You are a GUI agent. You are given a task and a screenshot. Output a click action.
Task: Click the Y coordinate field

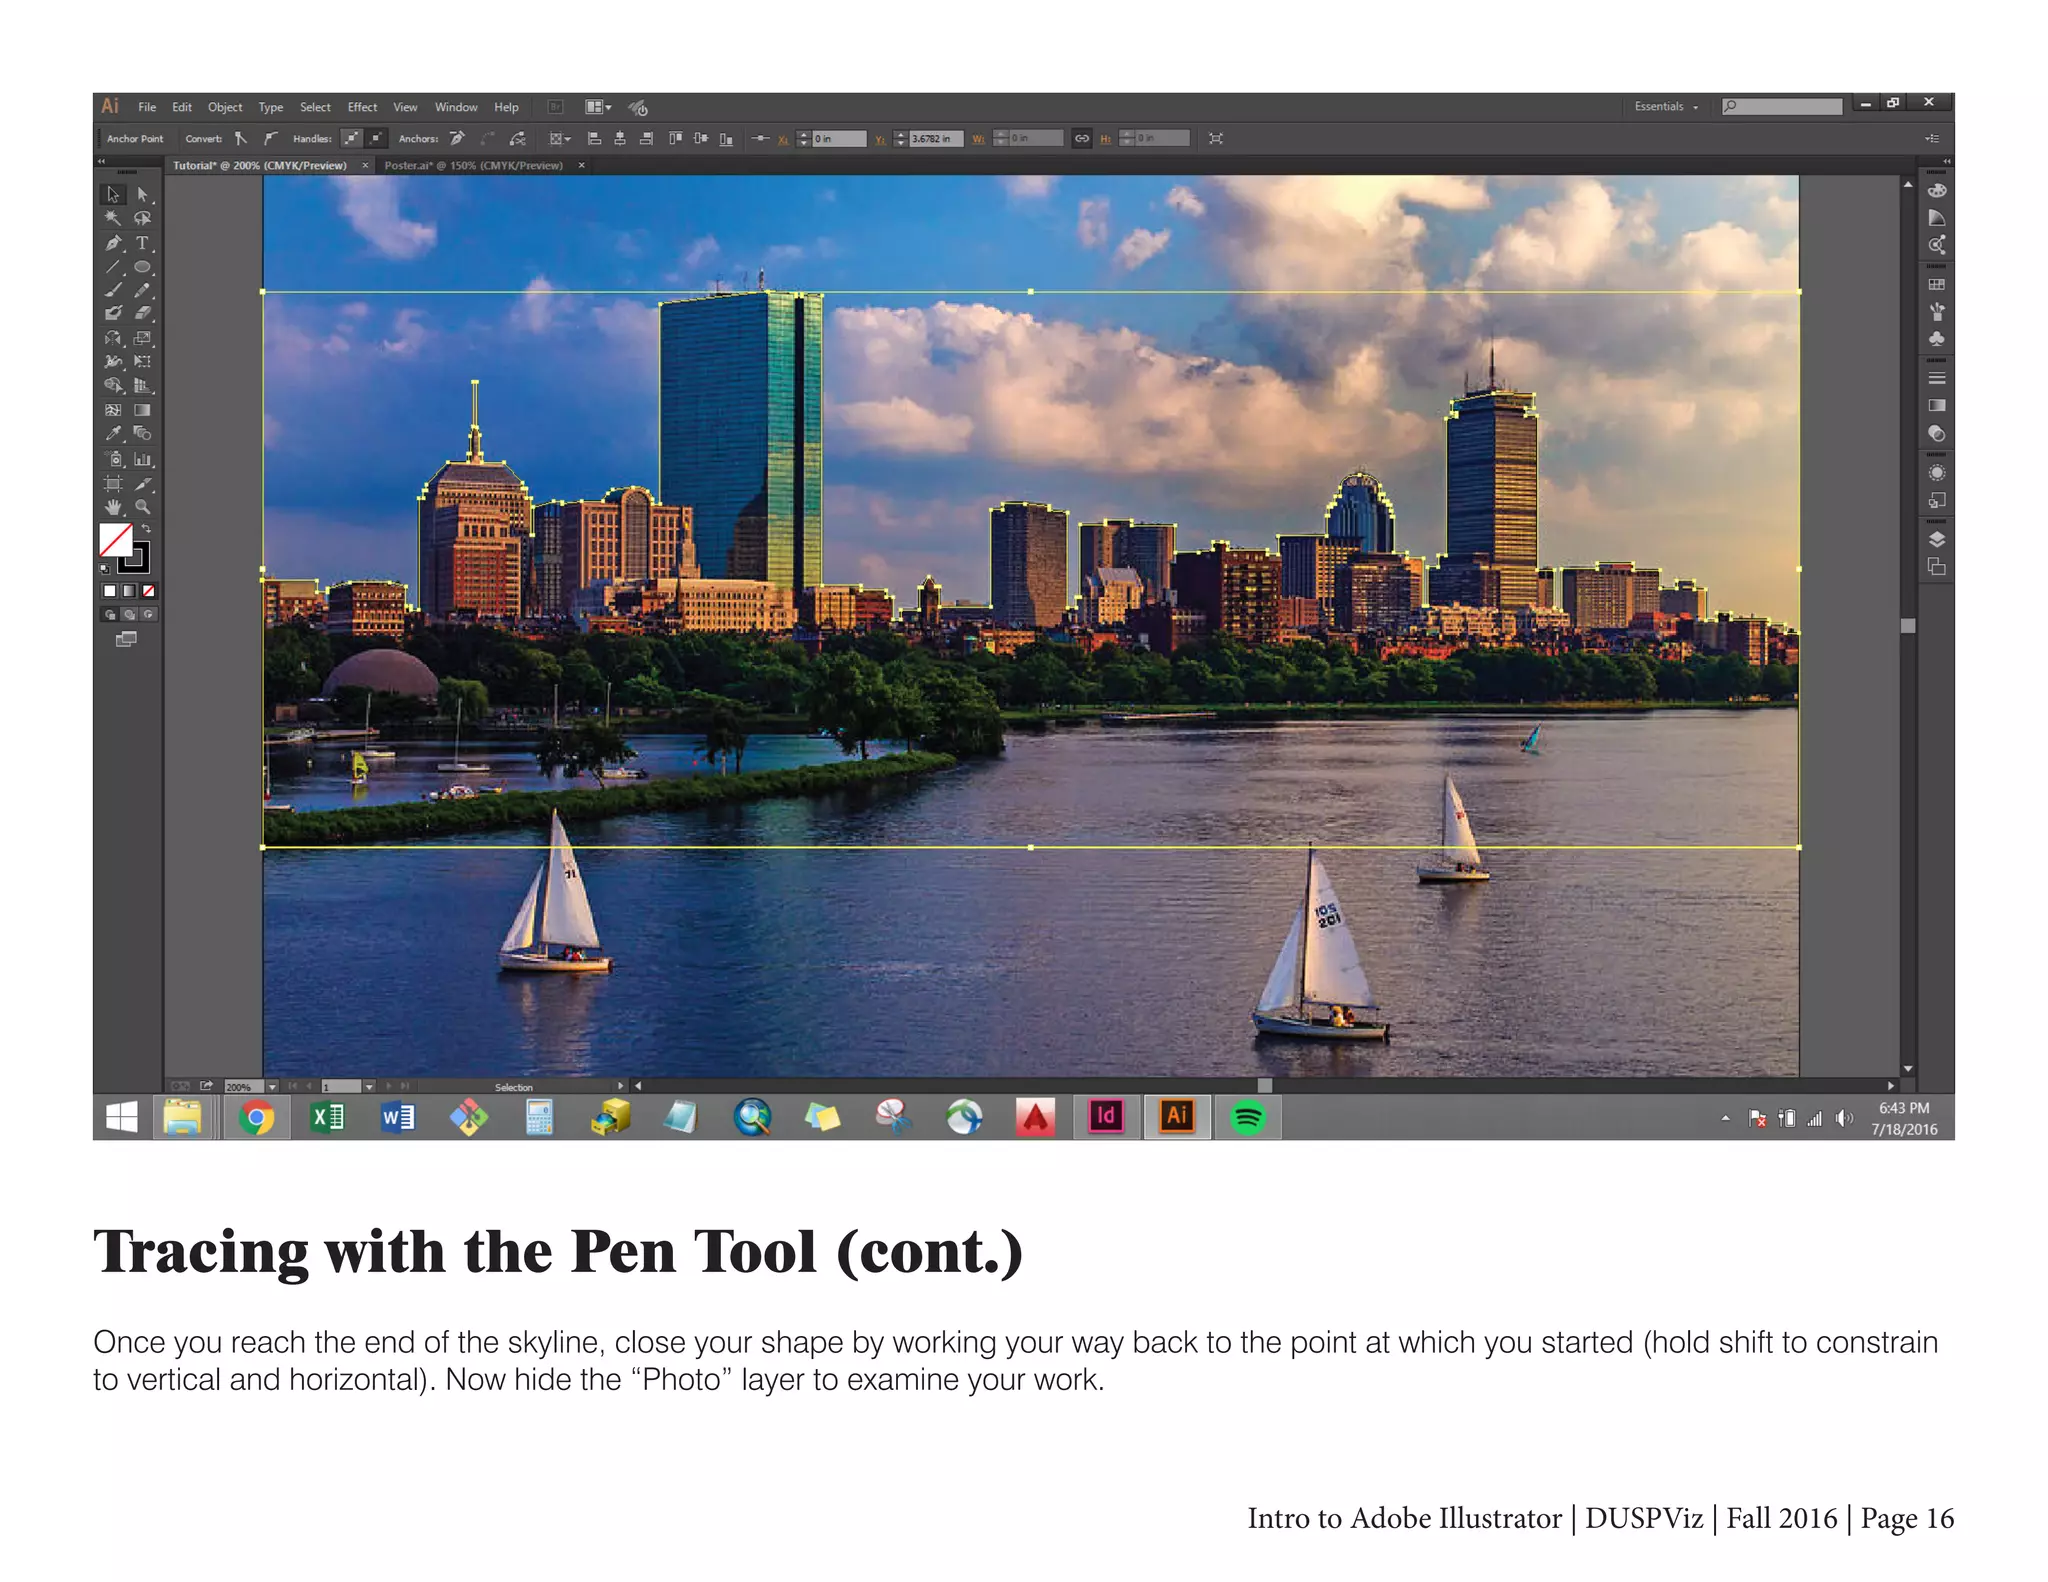tap(936, 138)
